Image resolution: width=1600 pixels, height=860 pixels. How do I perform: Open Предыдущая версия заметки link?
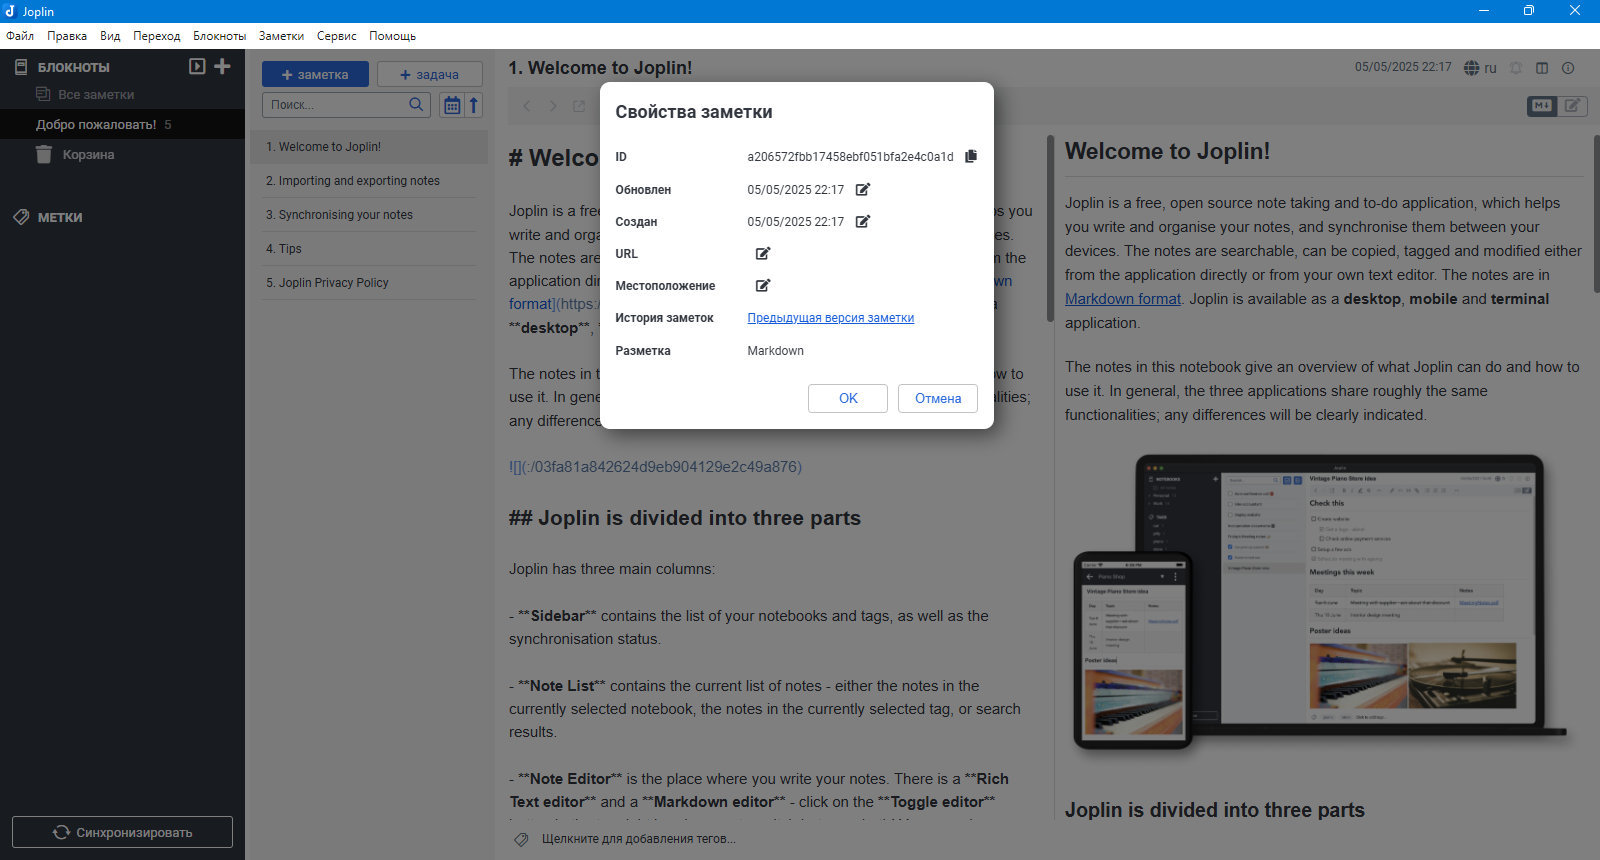click(831, 318)
